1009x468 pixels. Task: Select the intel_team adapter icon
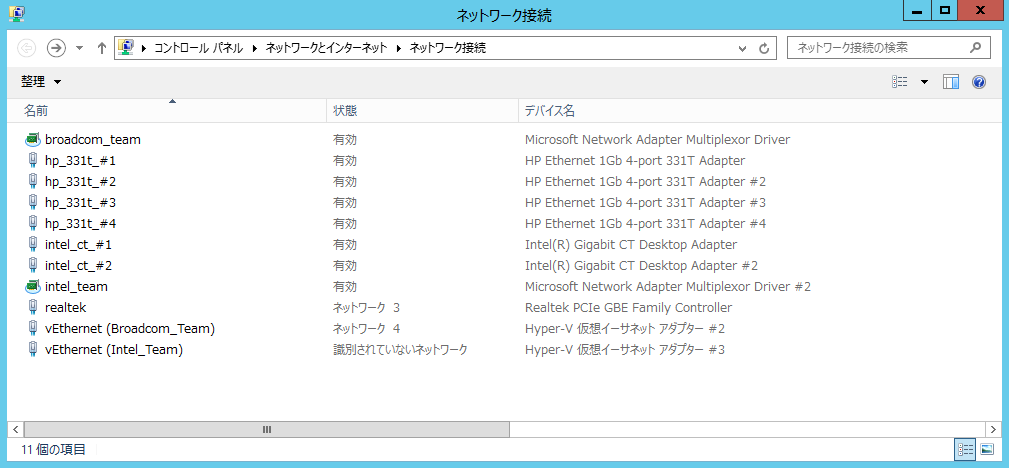point(32,286)
